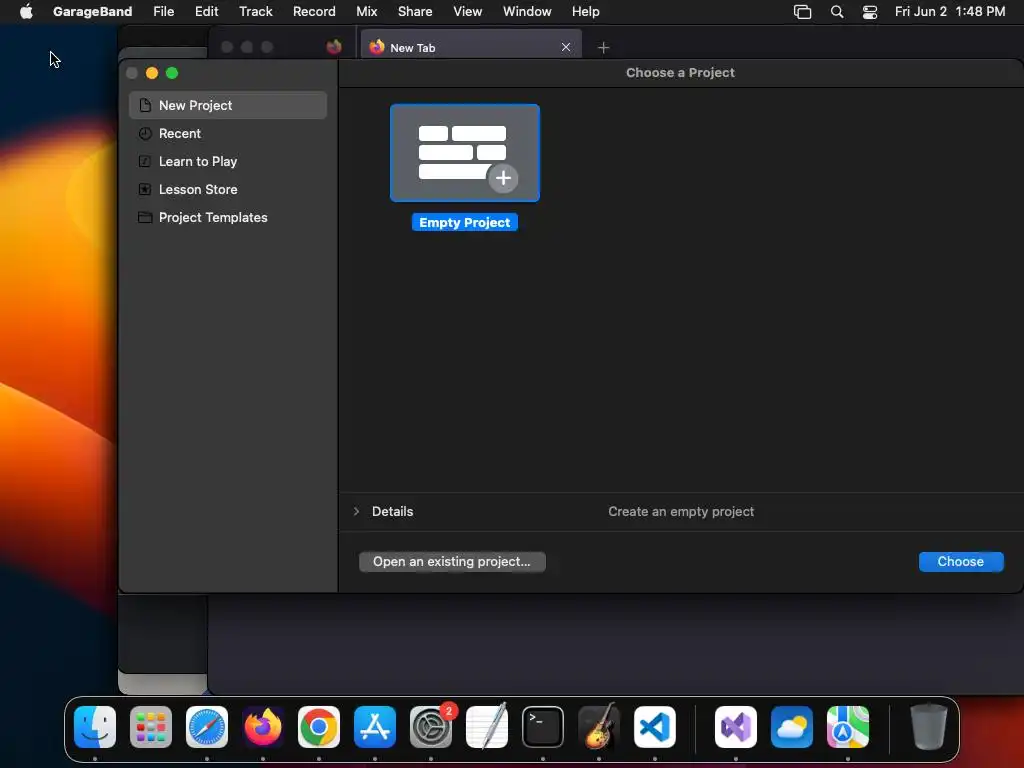This screenshot has height=768, width=1024.
Task: Open the Window menu
Action: 527,11
